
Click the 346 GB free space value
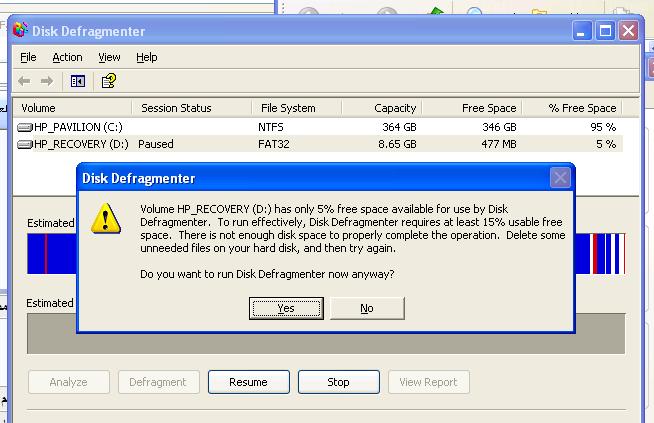(x=499, y=127)
